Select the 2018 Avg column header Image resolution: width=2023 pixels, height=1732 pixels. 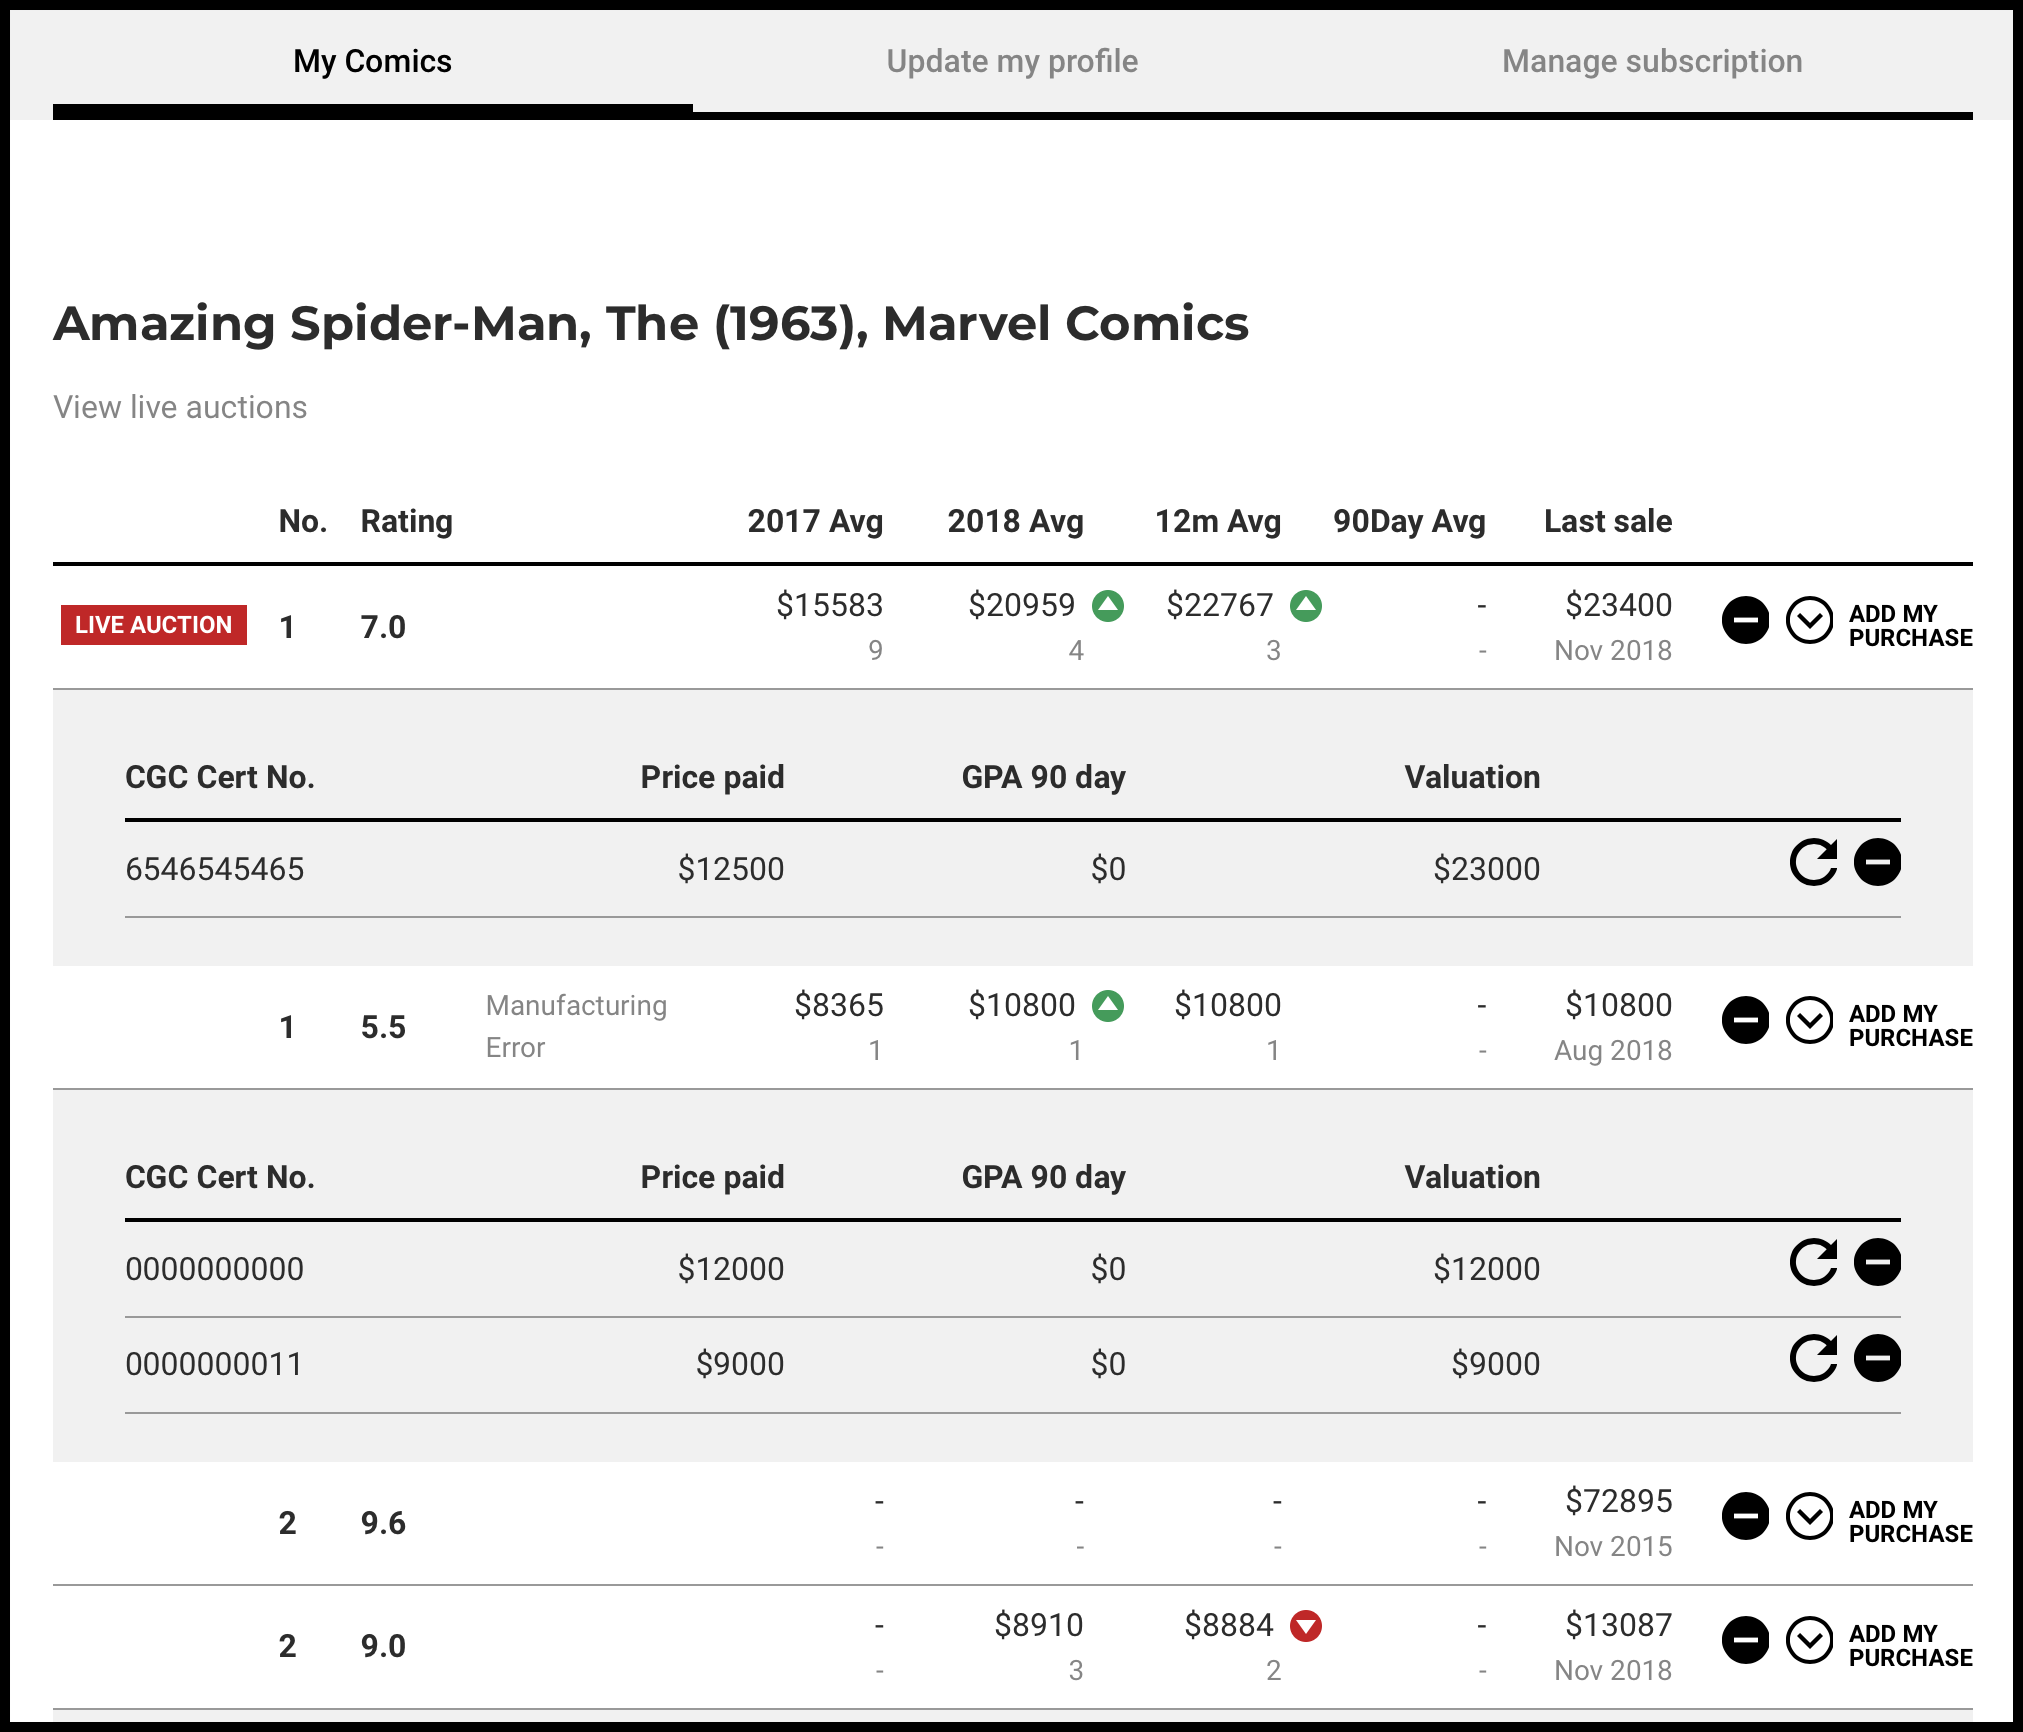(1015, 521)
